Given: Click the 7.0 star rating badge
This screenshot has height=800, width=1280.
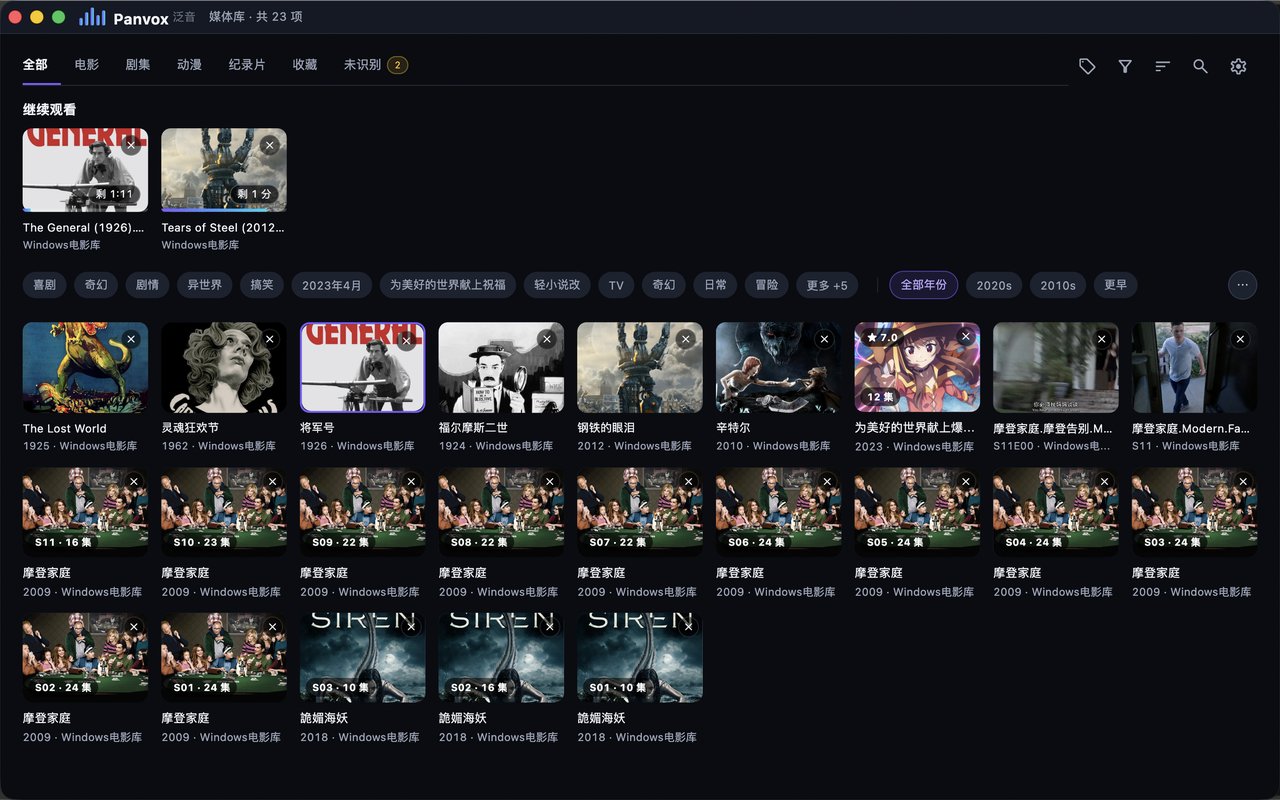Looking at the screenshot, I should (x=882, y=338).
